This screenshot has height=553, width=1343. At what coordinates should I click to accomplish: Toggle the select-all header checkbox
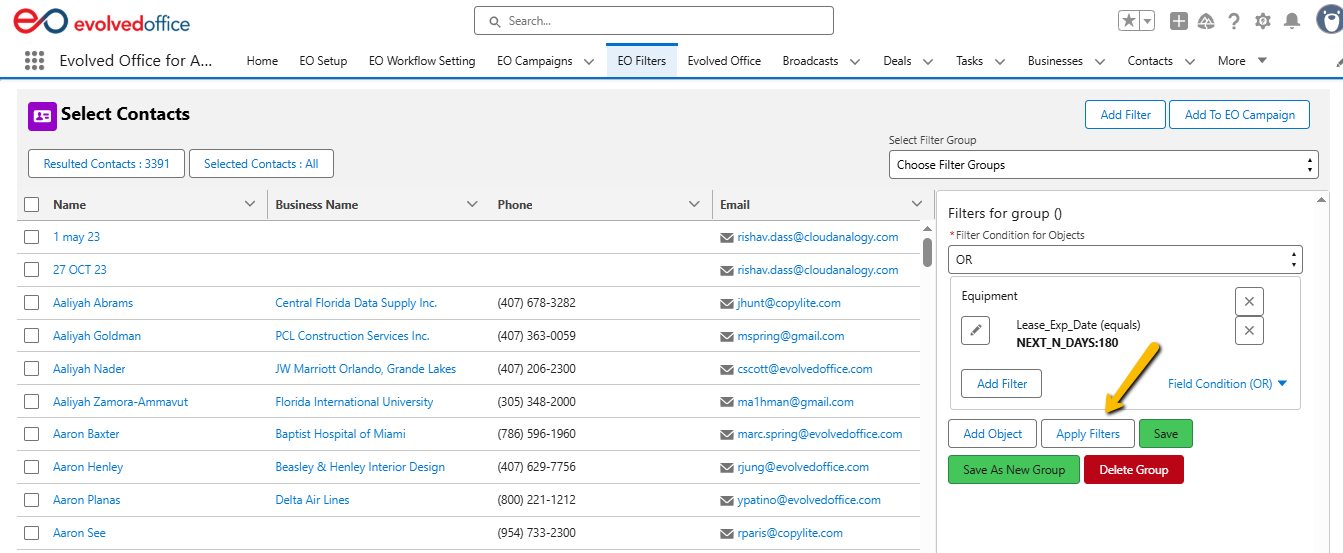point(32,204)
